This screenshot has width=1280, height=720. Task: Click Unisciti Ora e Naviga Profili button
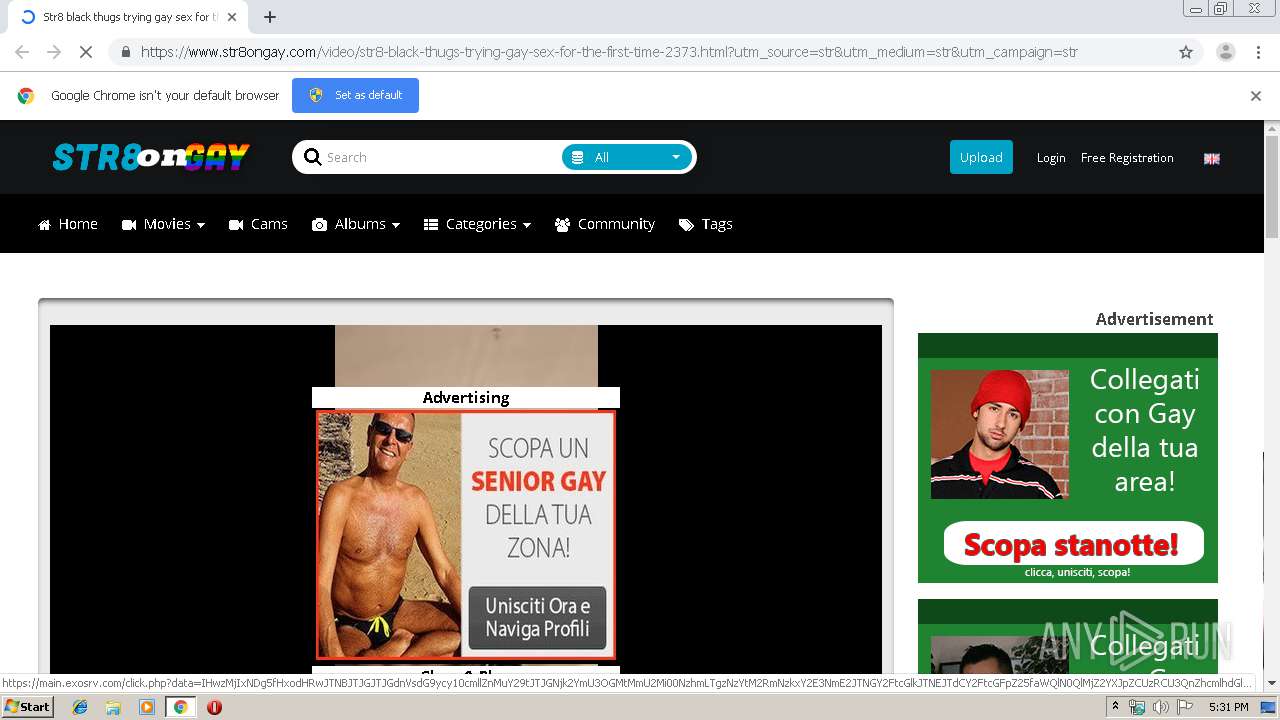tap(537, 617)
